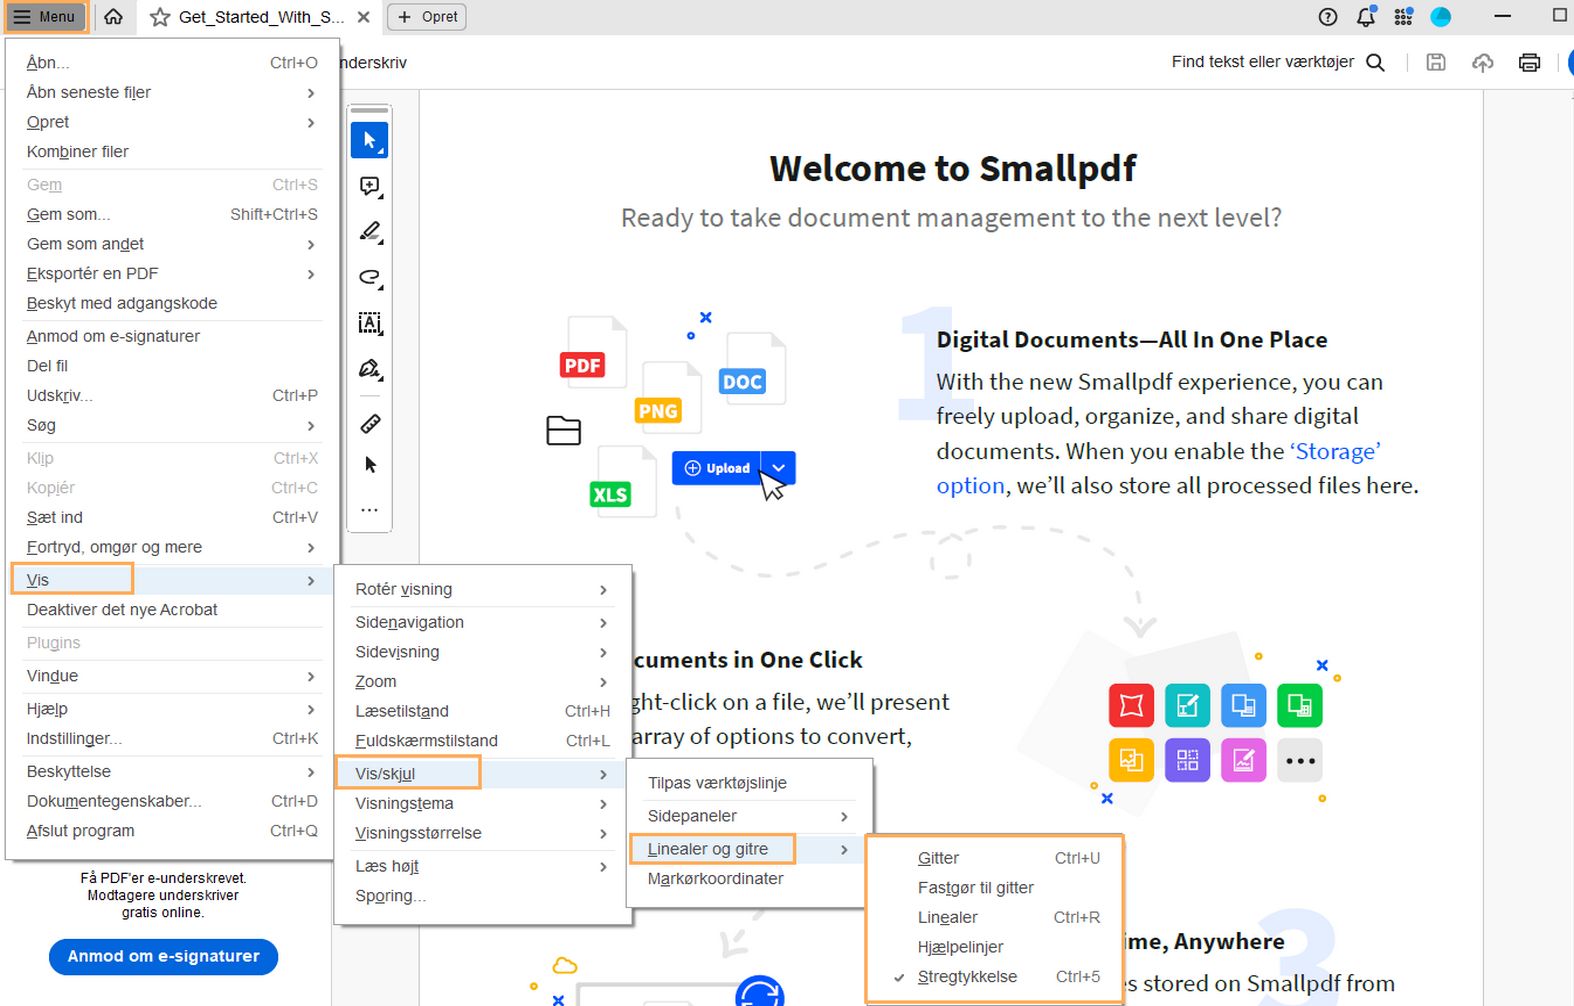Viewport: 1574px width, 1006px height.
Task: Select the add comment tool
Action: (x=370, y=187)
